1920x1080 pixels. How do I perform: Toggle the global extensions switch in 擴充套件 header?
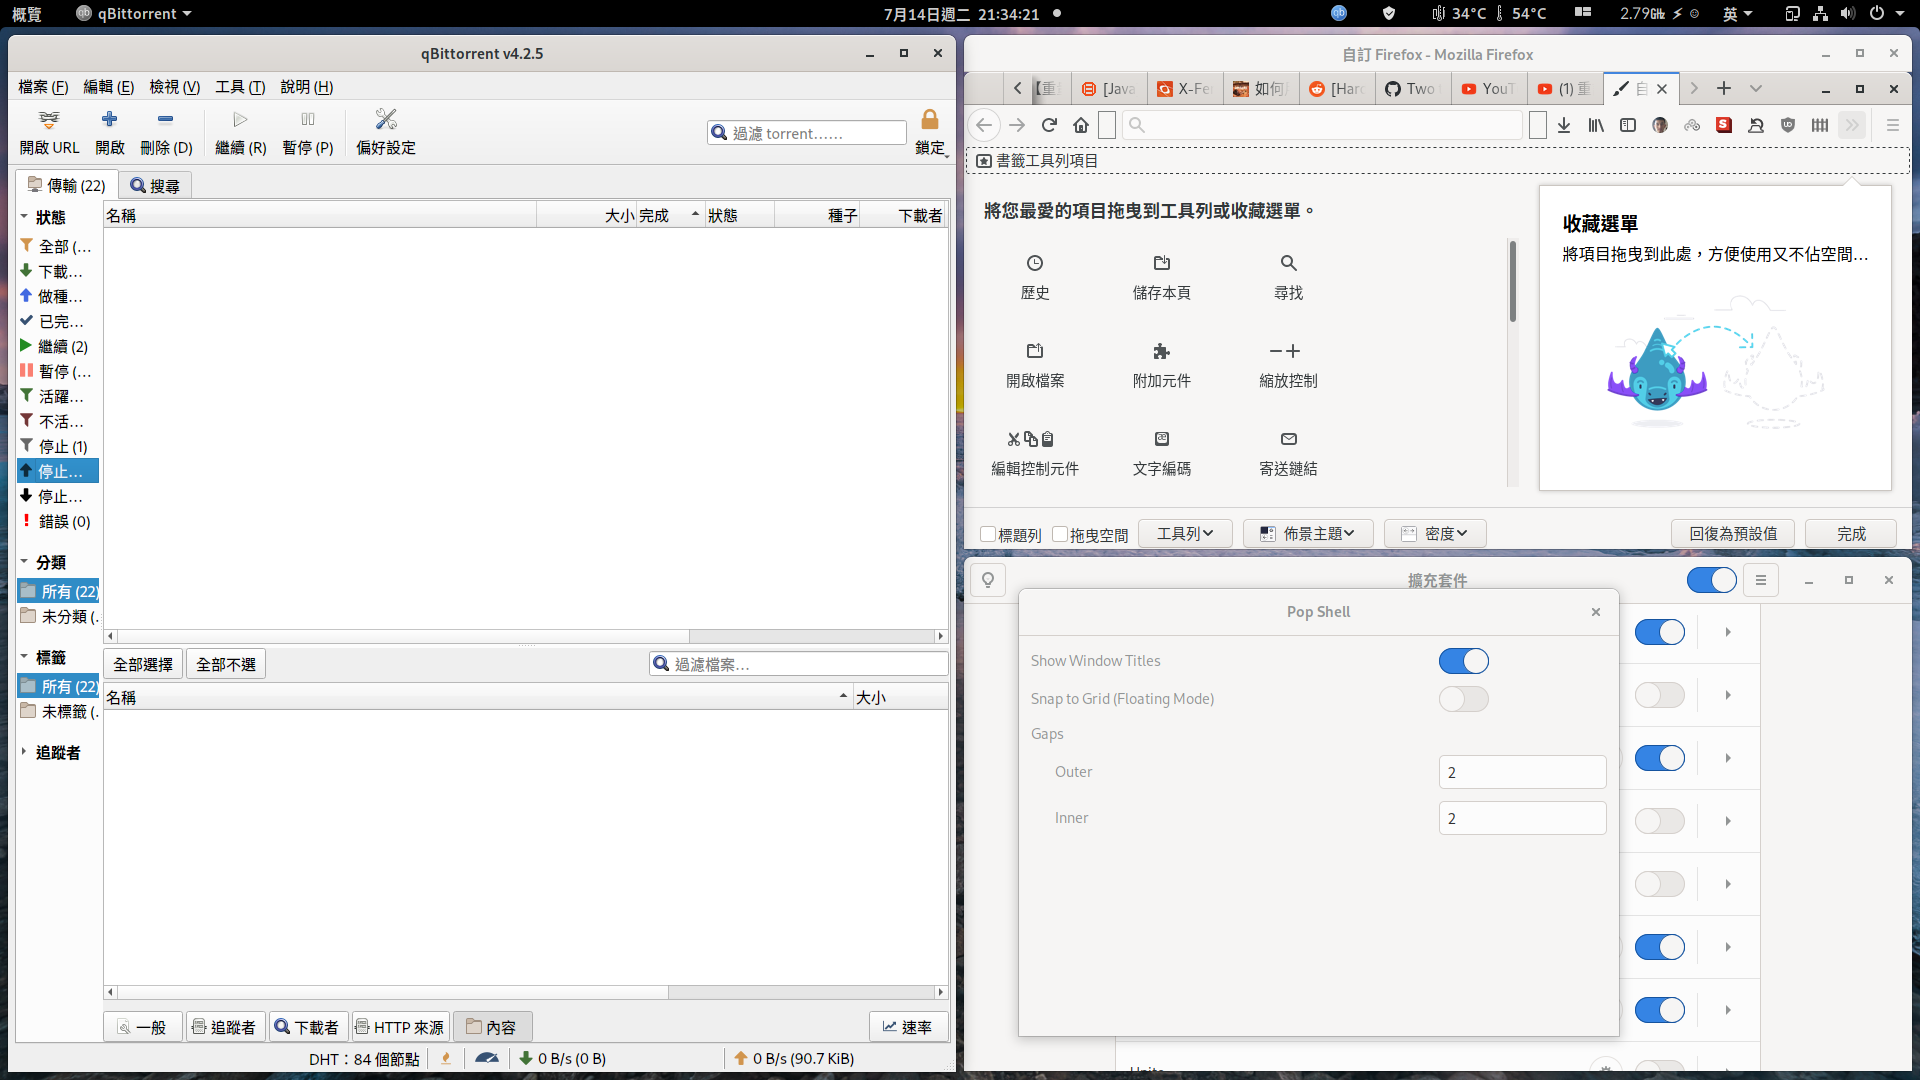pyautogui.click(x=1712, y=580)
